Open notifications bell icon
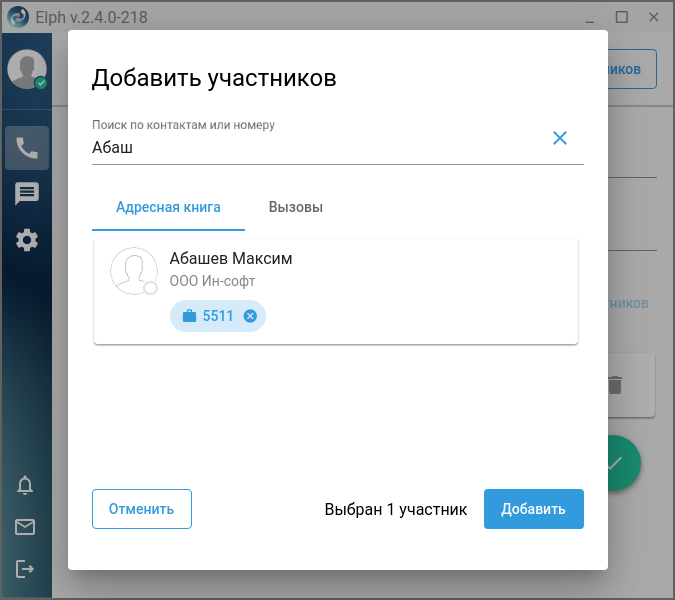 pyautogui.click(x=25, y=486)
